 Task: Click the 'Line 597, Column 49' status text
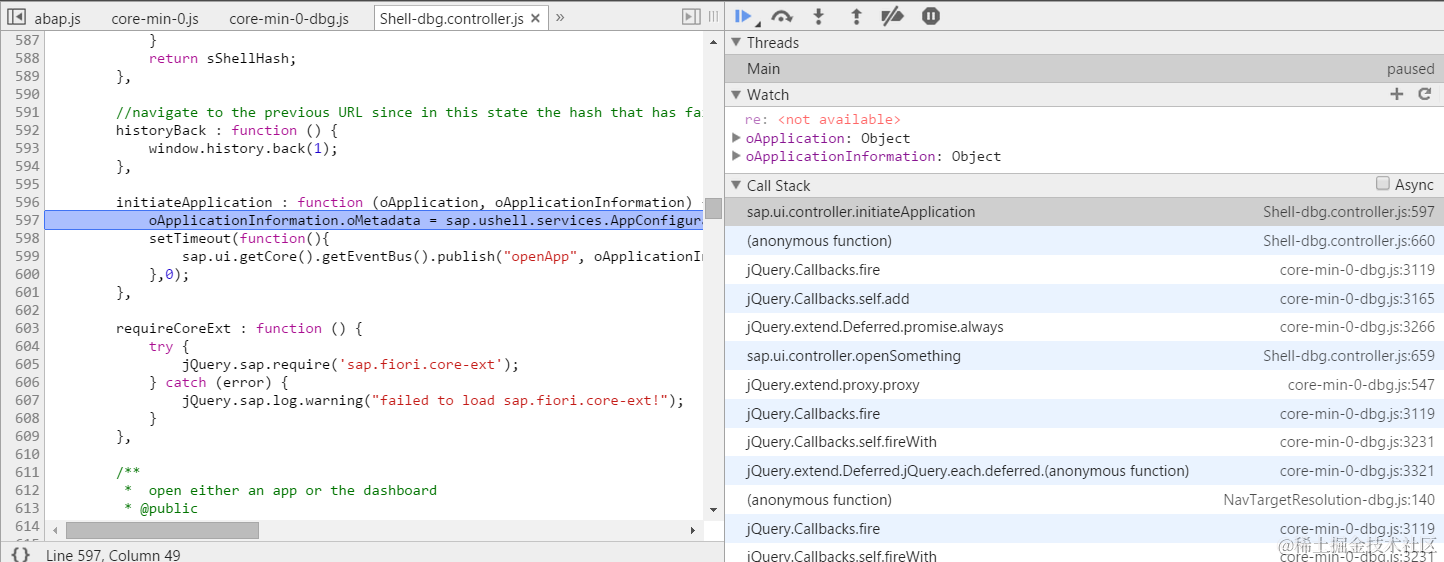point(113,554)
